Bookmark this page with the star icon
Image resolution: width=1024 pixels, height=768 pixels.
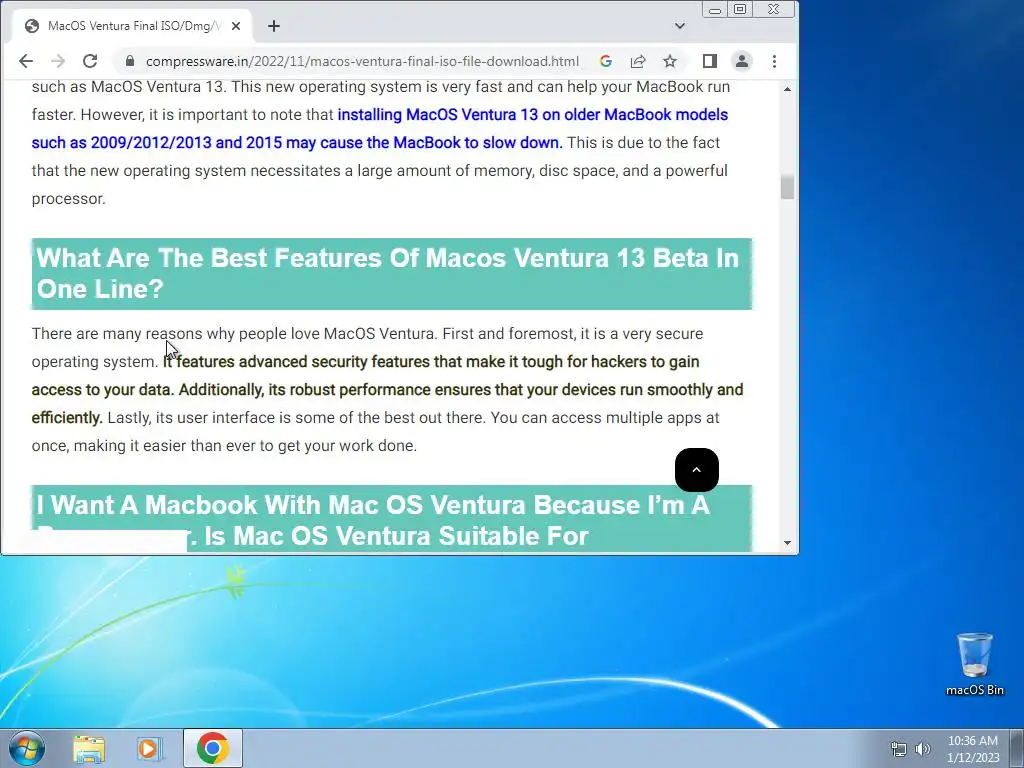pyautogui.click(x=669, y=61)
